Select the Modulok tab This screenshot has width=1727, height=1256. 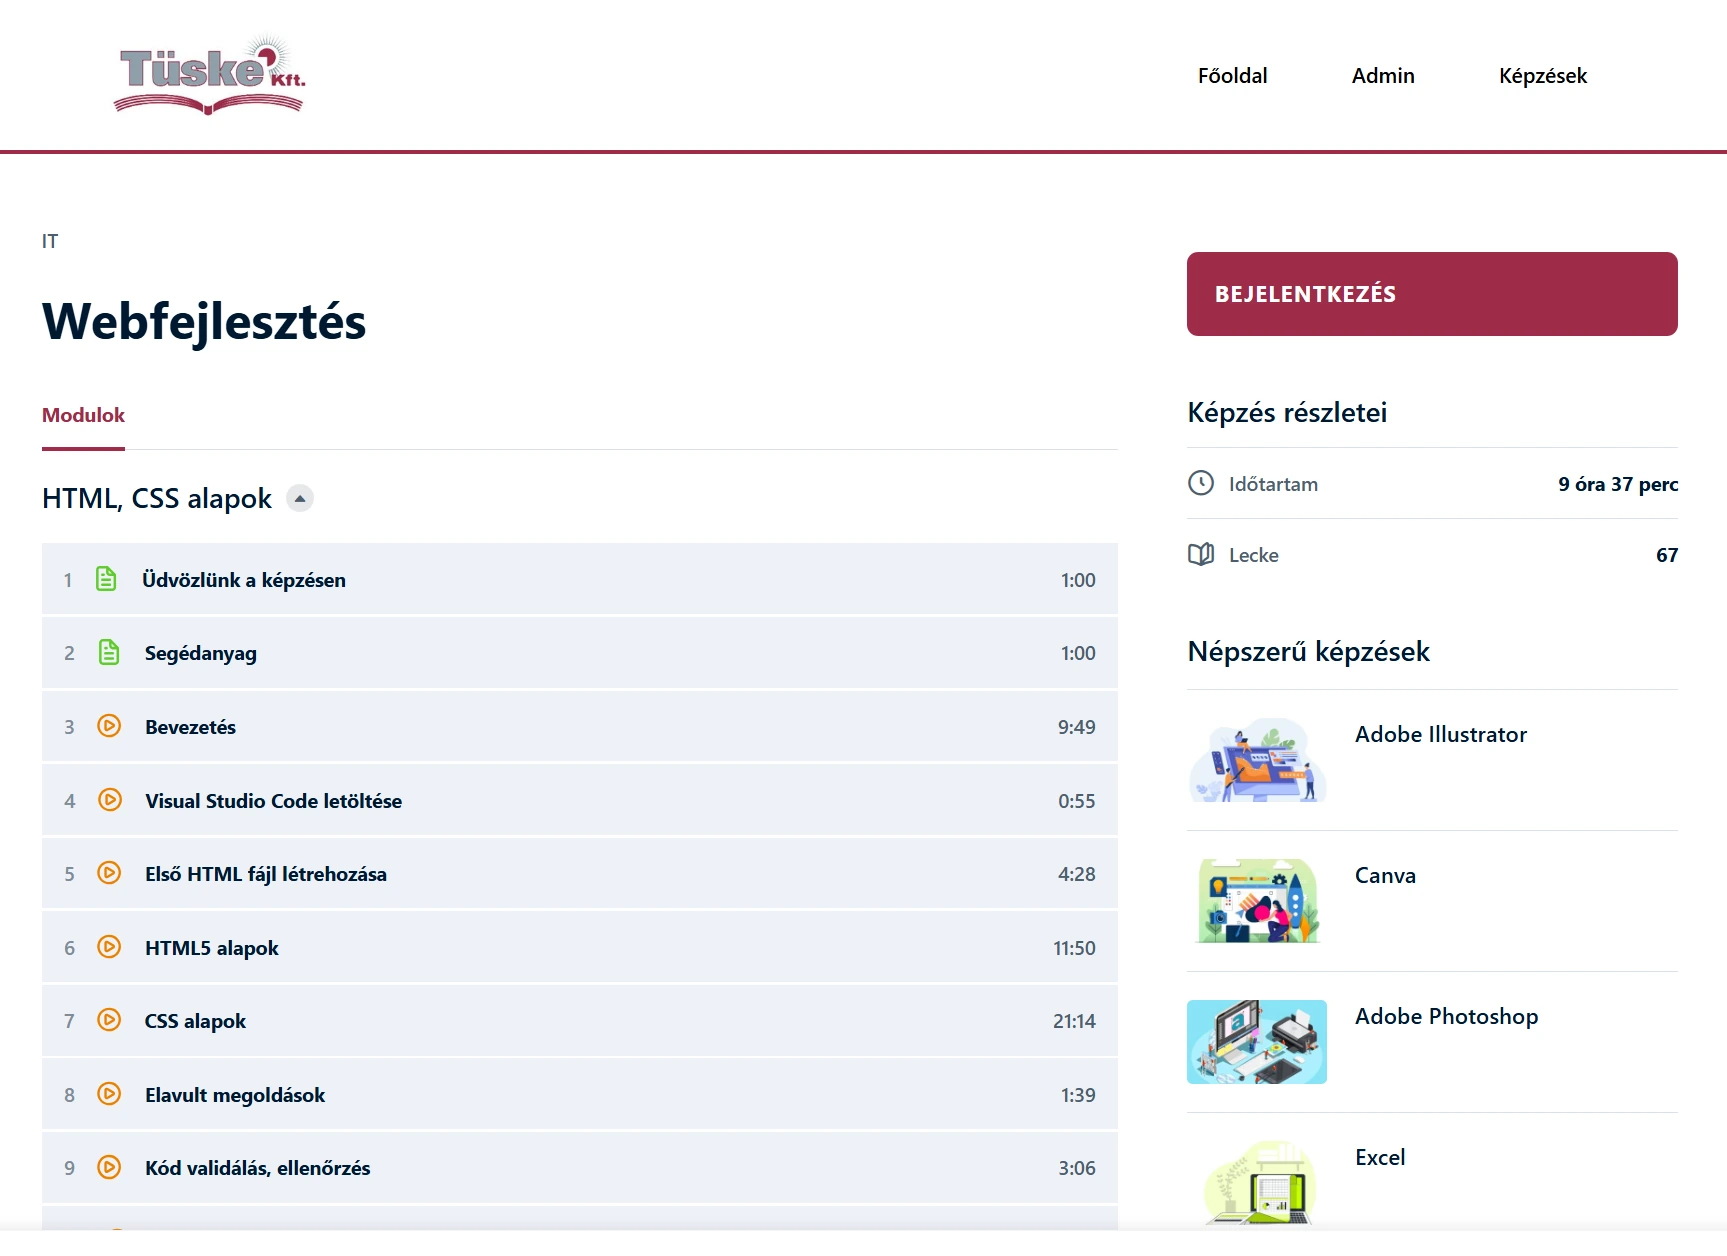(x=83, y=415)
